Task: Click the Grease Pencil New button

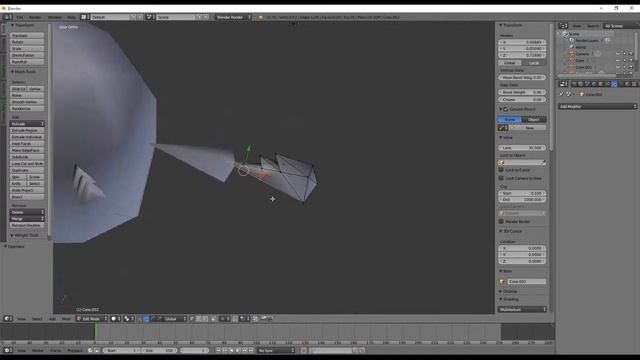Action: pyautogui.click(x=529, y=128)
